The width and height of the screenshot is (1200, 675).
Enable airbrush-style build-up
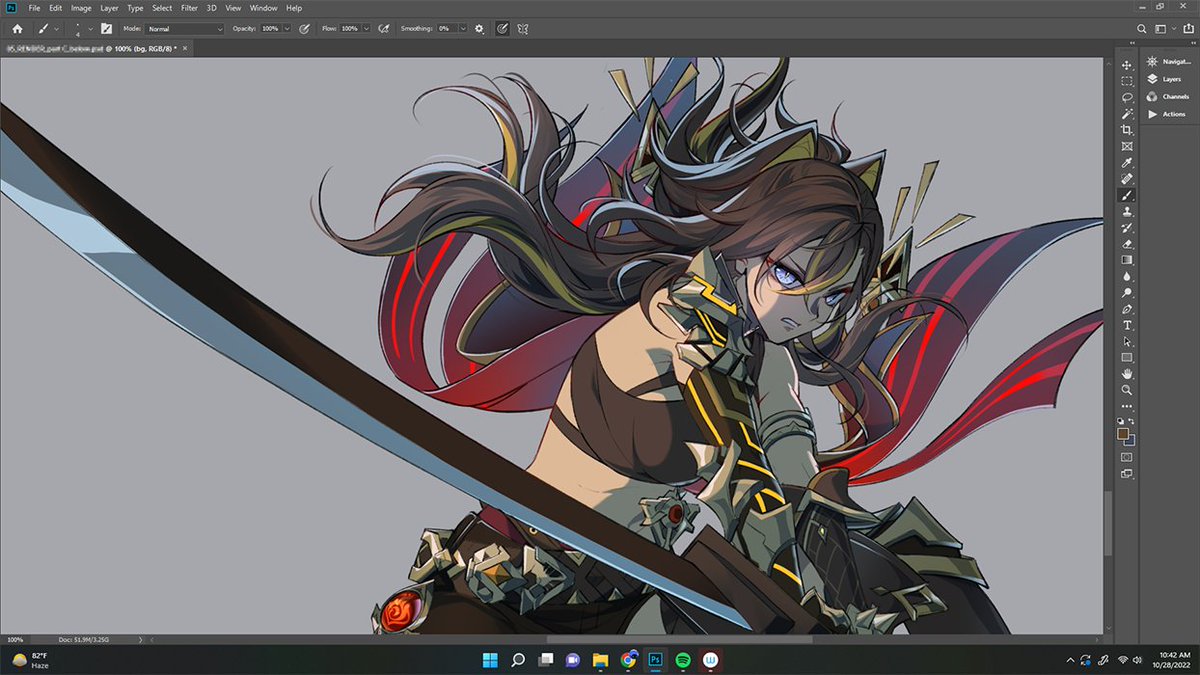pos(382,29)
